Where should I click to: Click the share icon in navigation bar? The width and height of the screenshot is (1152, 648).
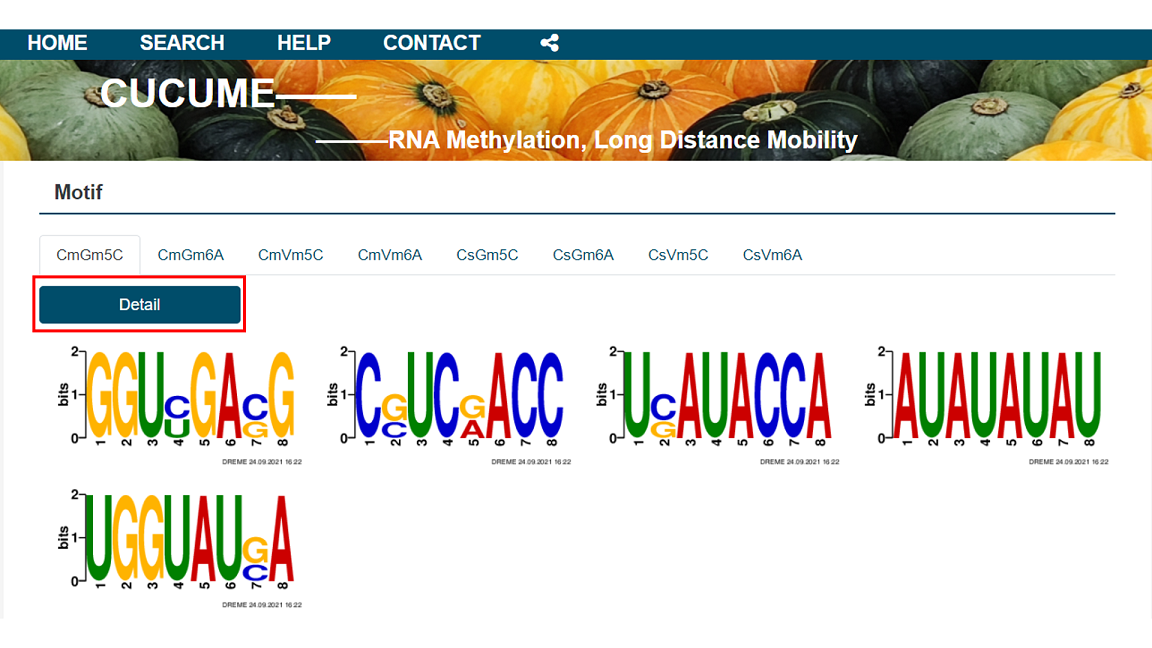pyautogui.click(x=550, y=43)
